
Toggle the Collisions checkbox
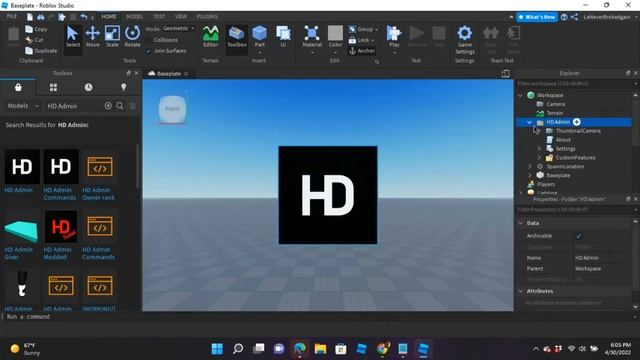coord(149,40)
